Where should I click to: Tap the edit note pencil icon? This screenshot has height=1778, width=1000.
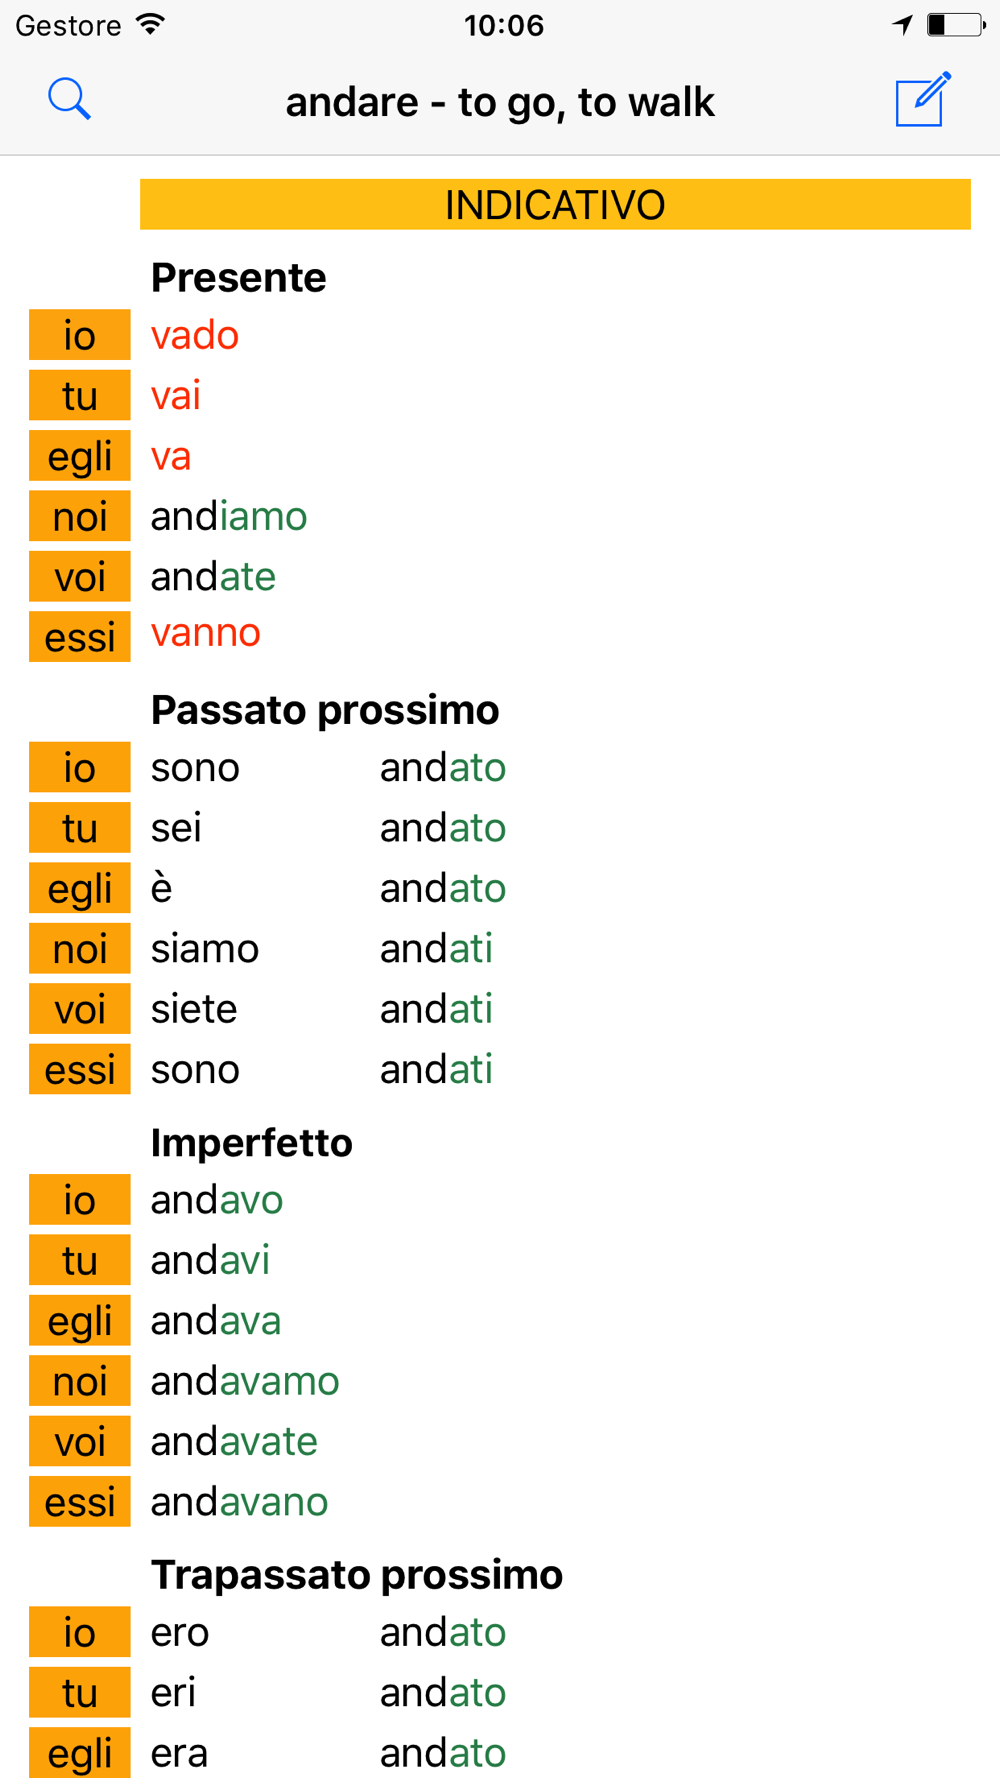tap(922, 99)
